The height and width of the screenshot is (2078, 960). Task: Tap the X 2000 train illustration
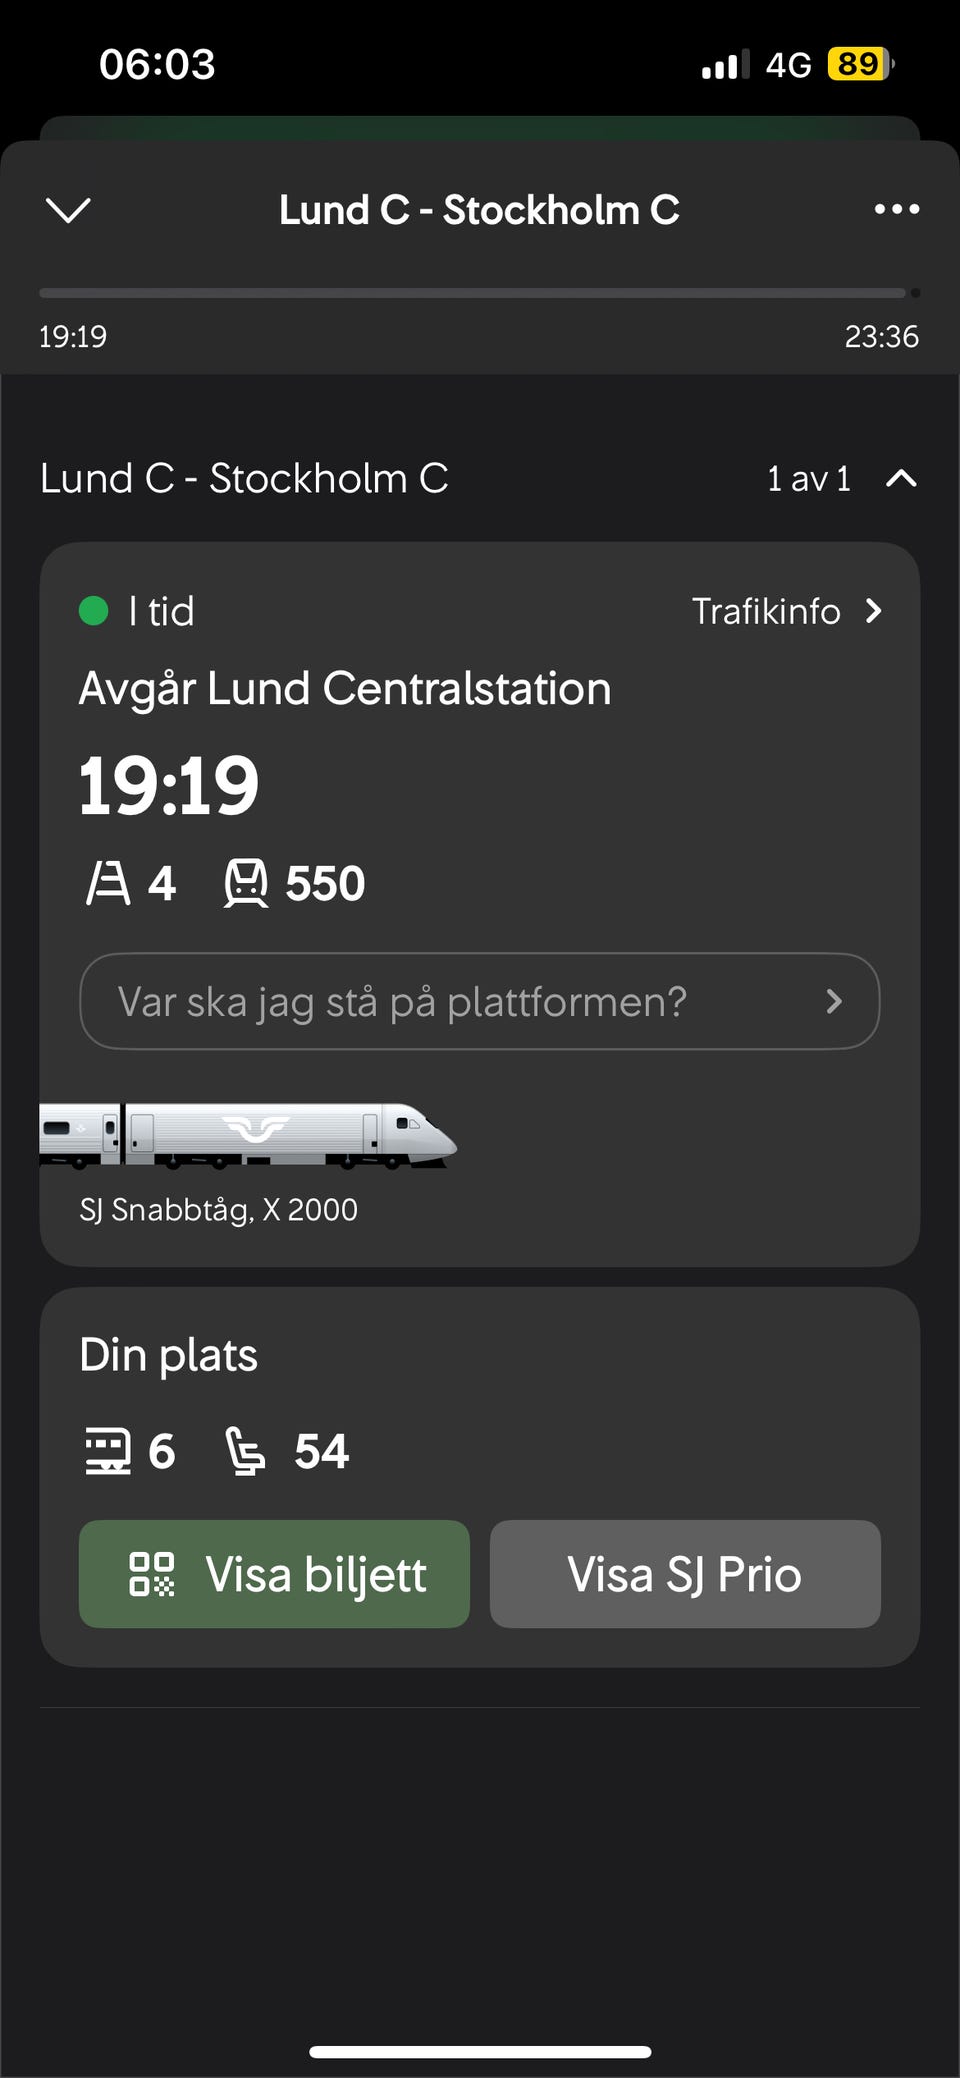point(250,1135)
